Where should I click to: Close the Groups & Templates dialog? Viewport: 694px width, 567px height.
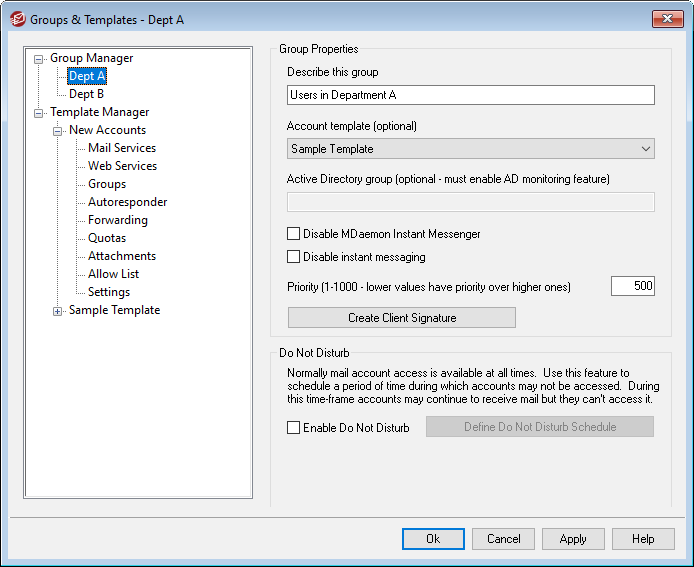(666, 19)
